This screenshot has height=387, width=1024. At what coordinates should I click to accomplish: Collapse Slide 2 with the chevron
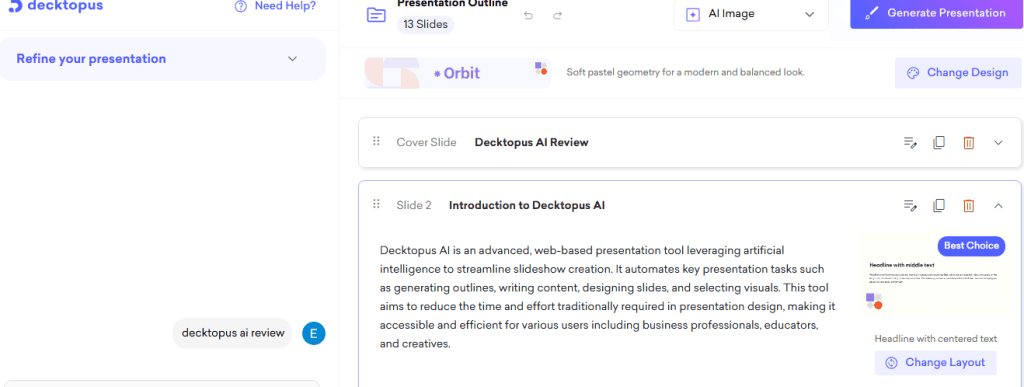coord(998,206)
